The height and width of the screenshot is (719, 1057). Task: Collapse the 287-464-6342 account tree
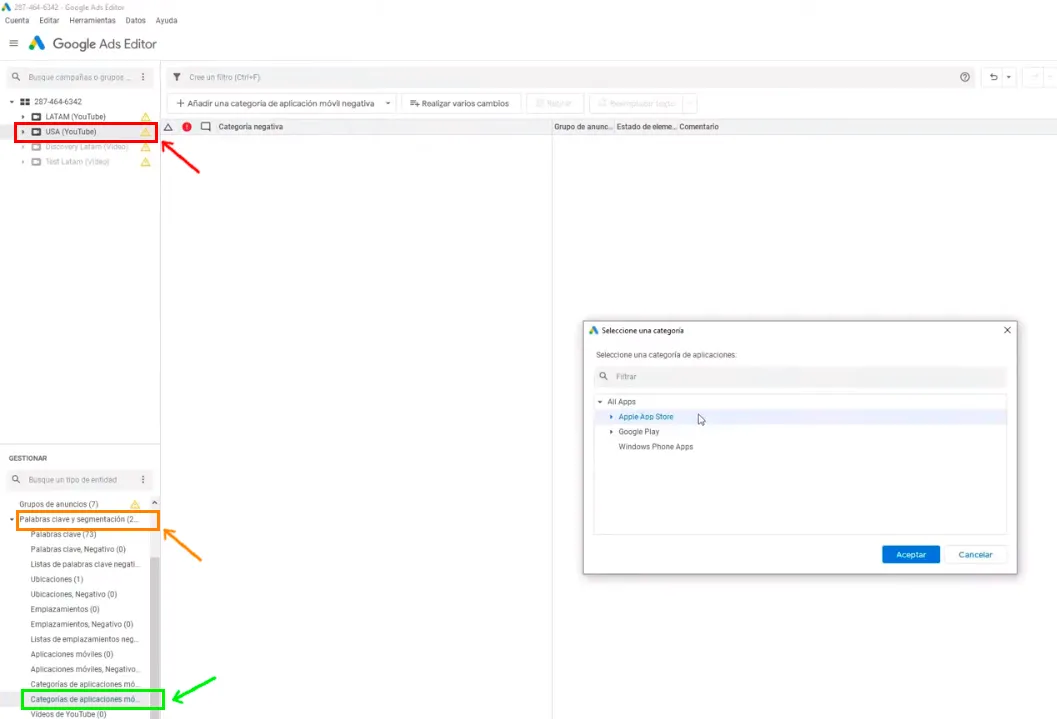coord(11,102)
